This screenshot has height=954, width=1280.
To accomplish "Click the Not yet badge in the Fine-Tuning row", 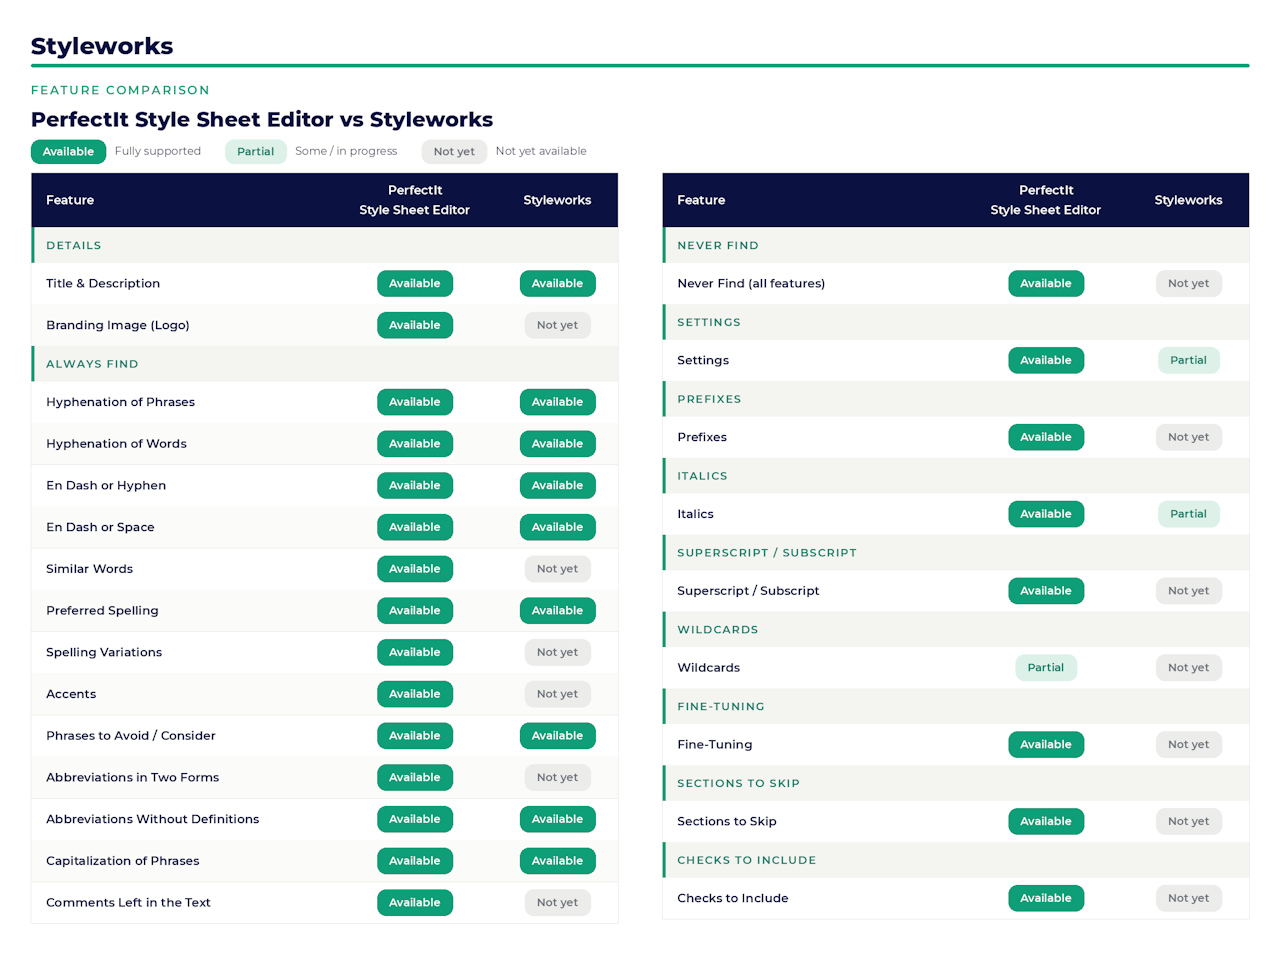I will click(x=1188, y=745).
